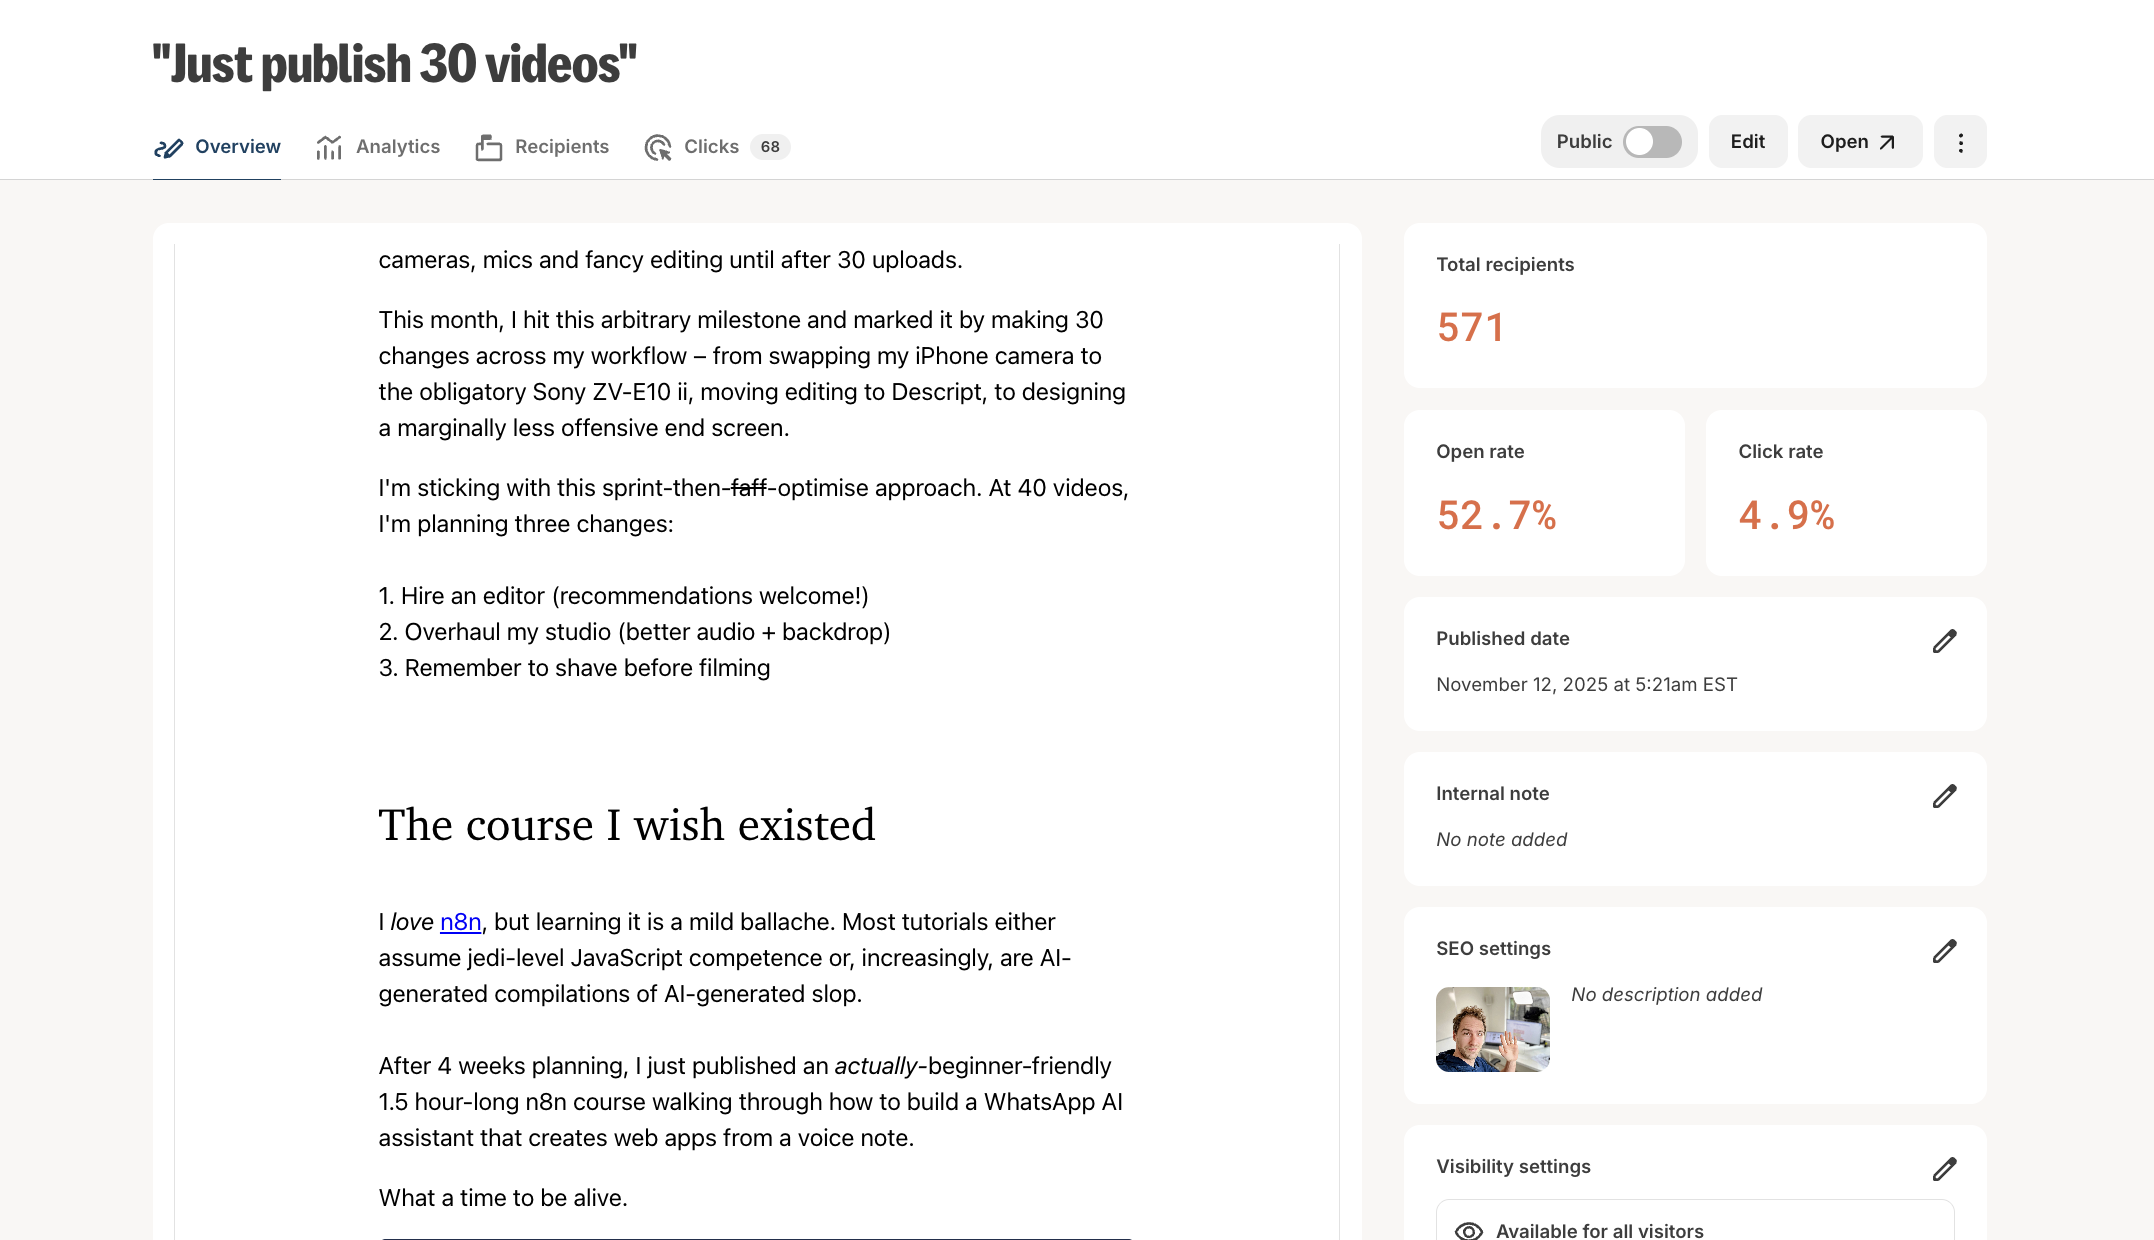Click the Edit button
Image resolution: width=2154 pixels, height=1240 pixels.
(1747, 141)
